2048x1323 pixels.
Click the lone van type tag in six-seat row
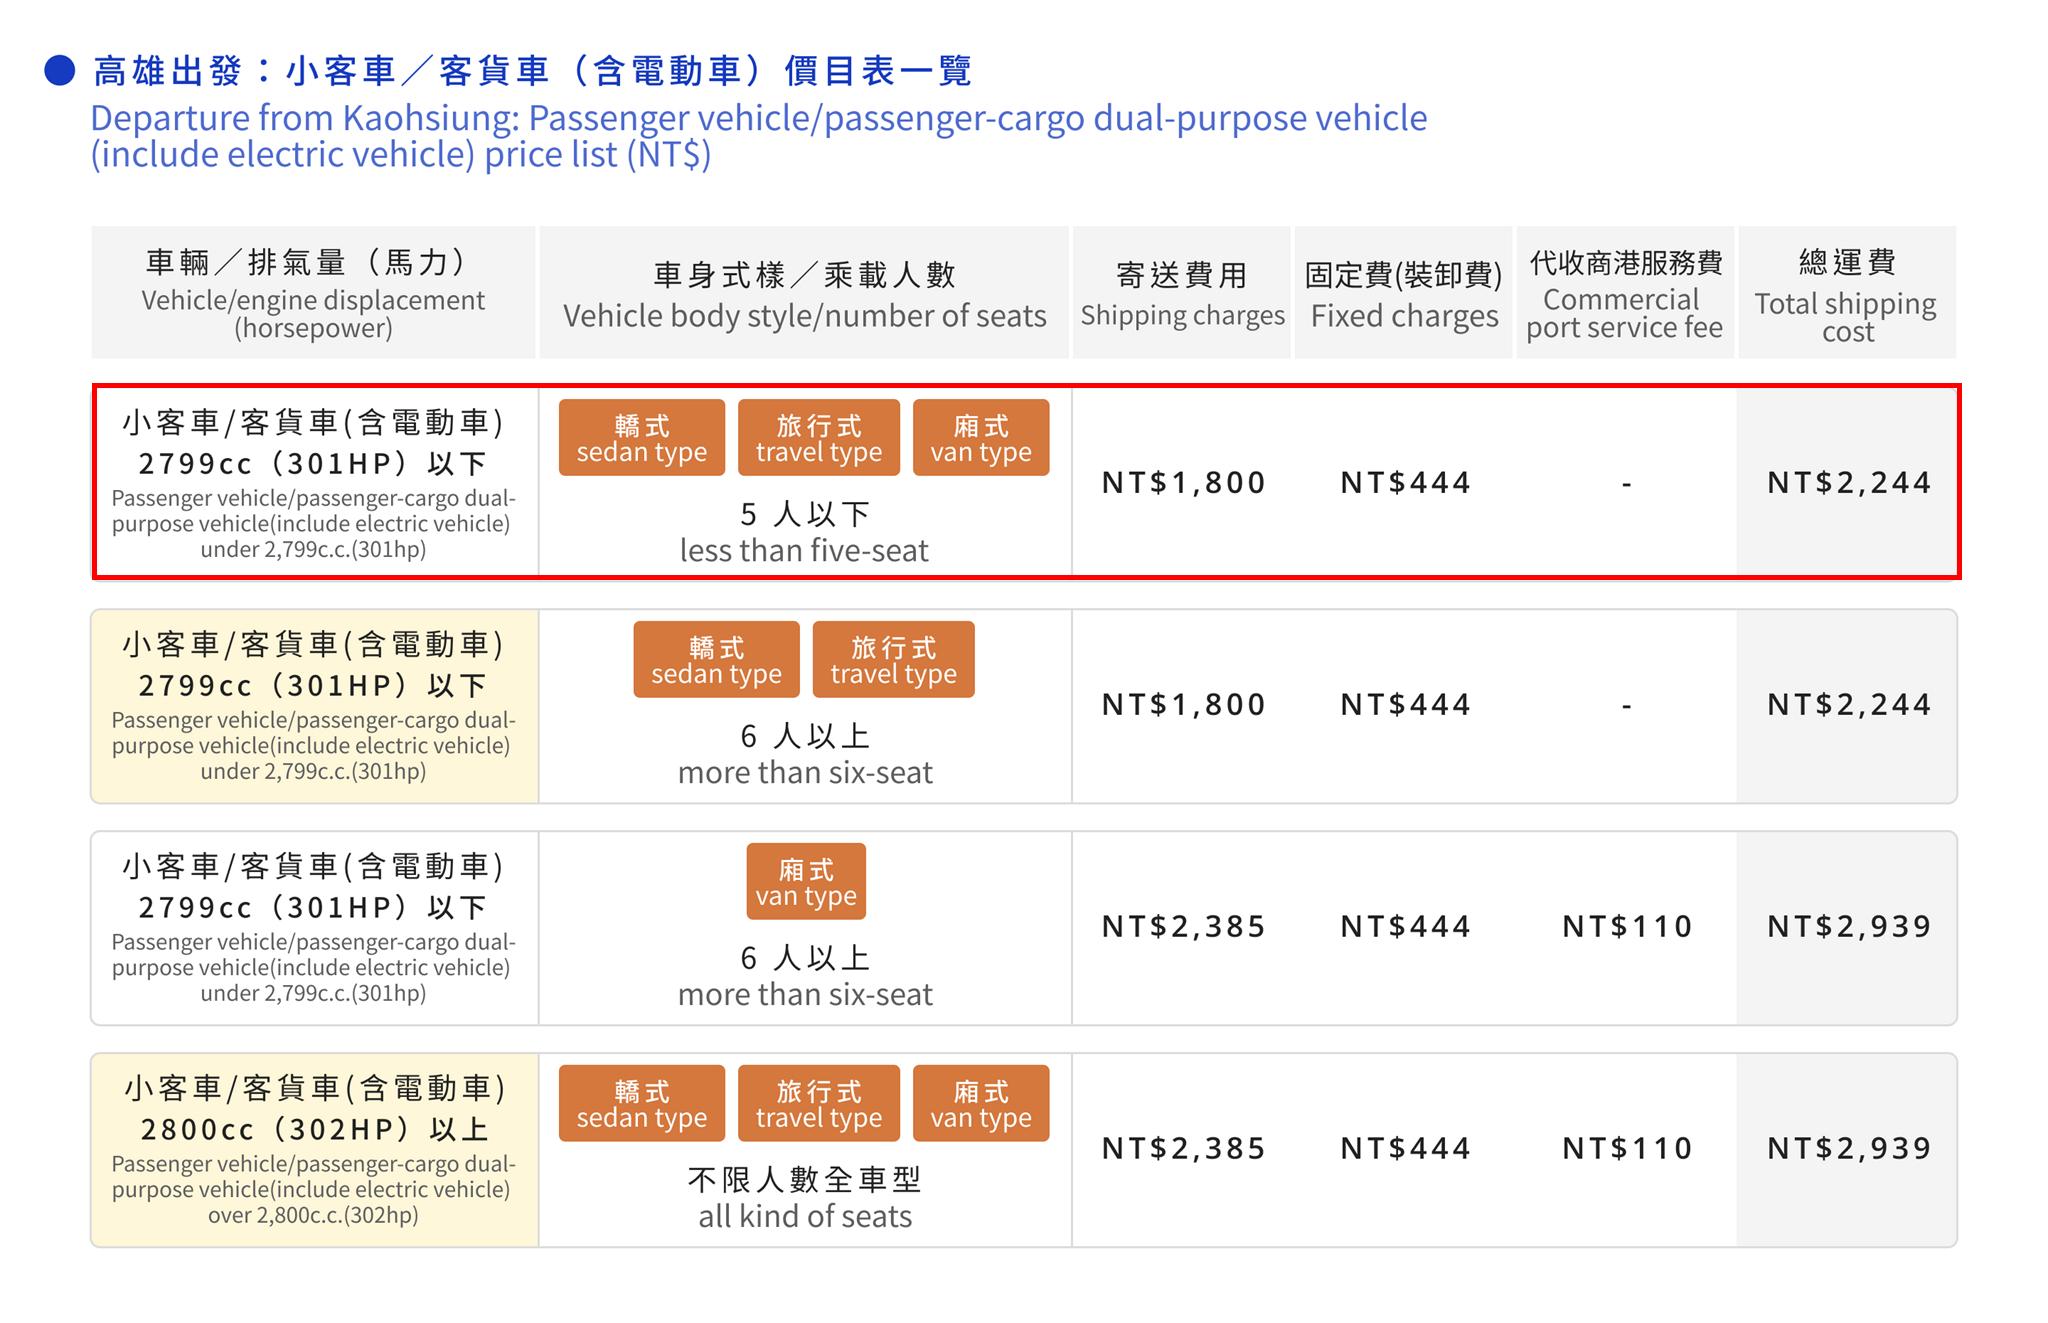coord(806,882)
